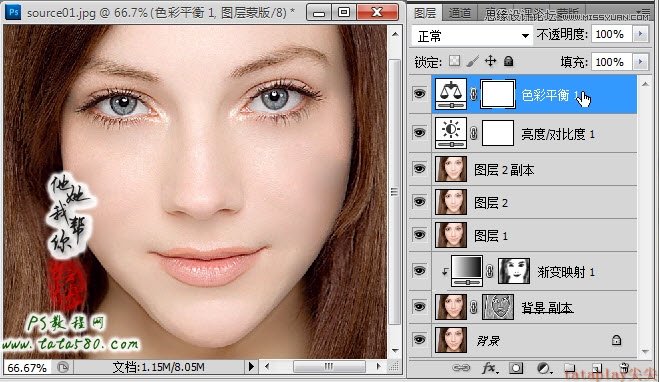Click the zoom percentage field 66.67%
The width and height of the screenshot is (659, 382).
(x=27, y=368)
